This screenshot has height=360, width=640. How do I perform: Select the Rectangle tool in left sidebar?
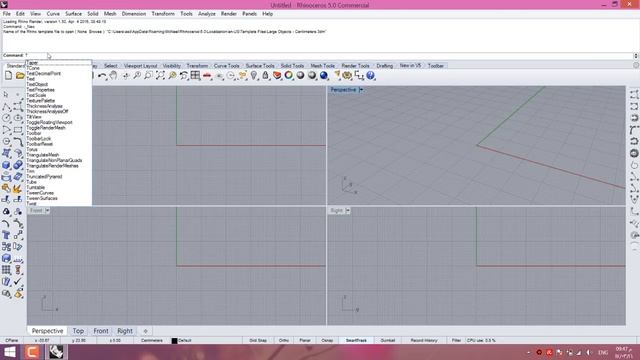18,130
